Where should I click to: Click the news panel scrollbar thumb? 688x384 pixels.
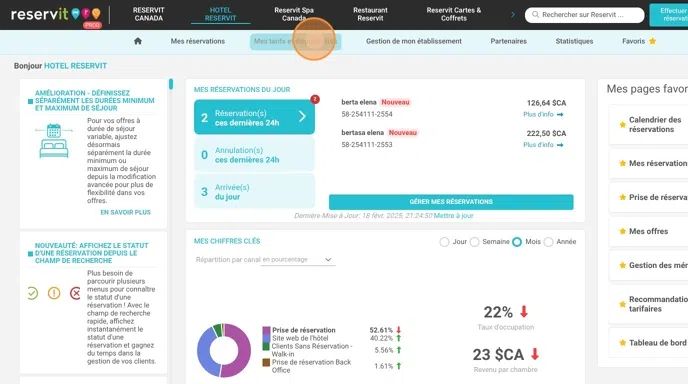pyautogui.click(x=171, y=84)
